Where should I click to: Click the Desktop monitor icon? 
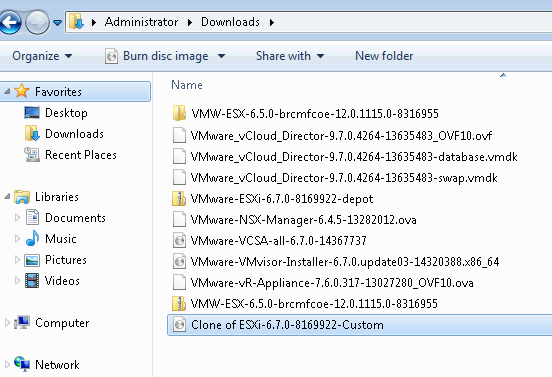click(32, 113)
